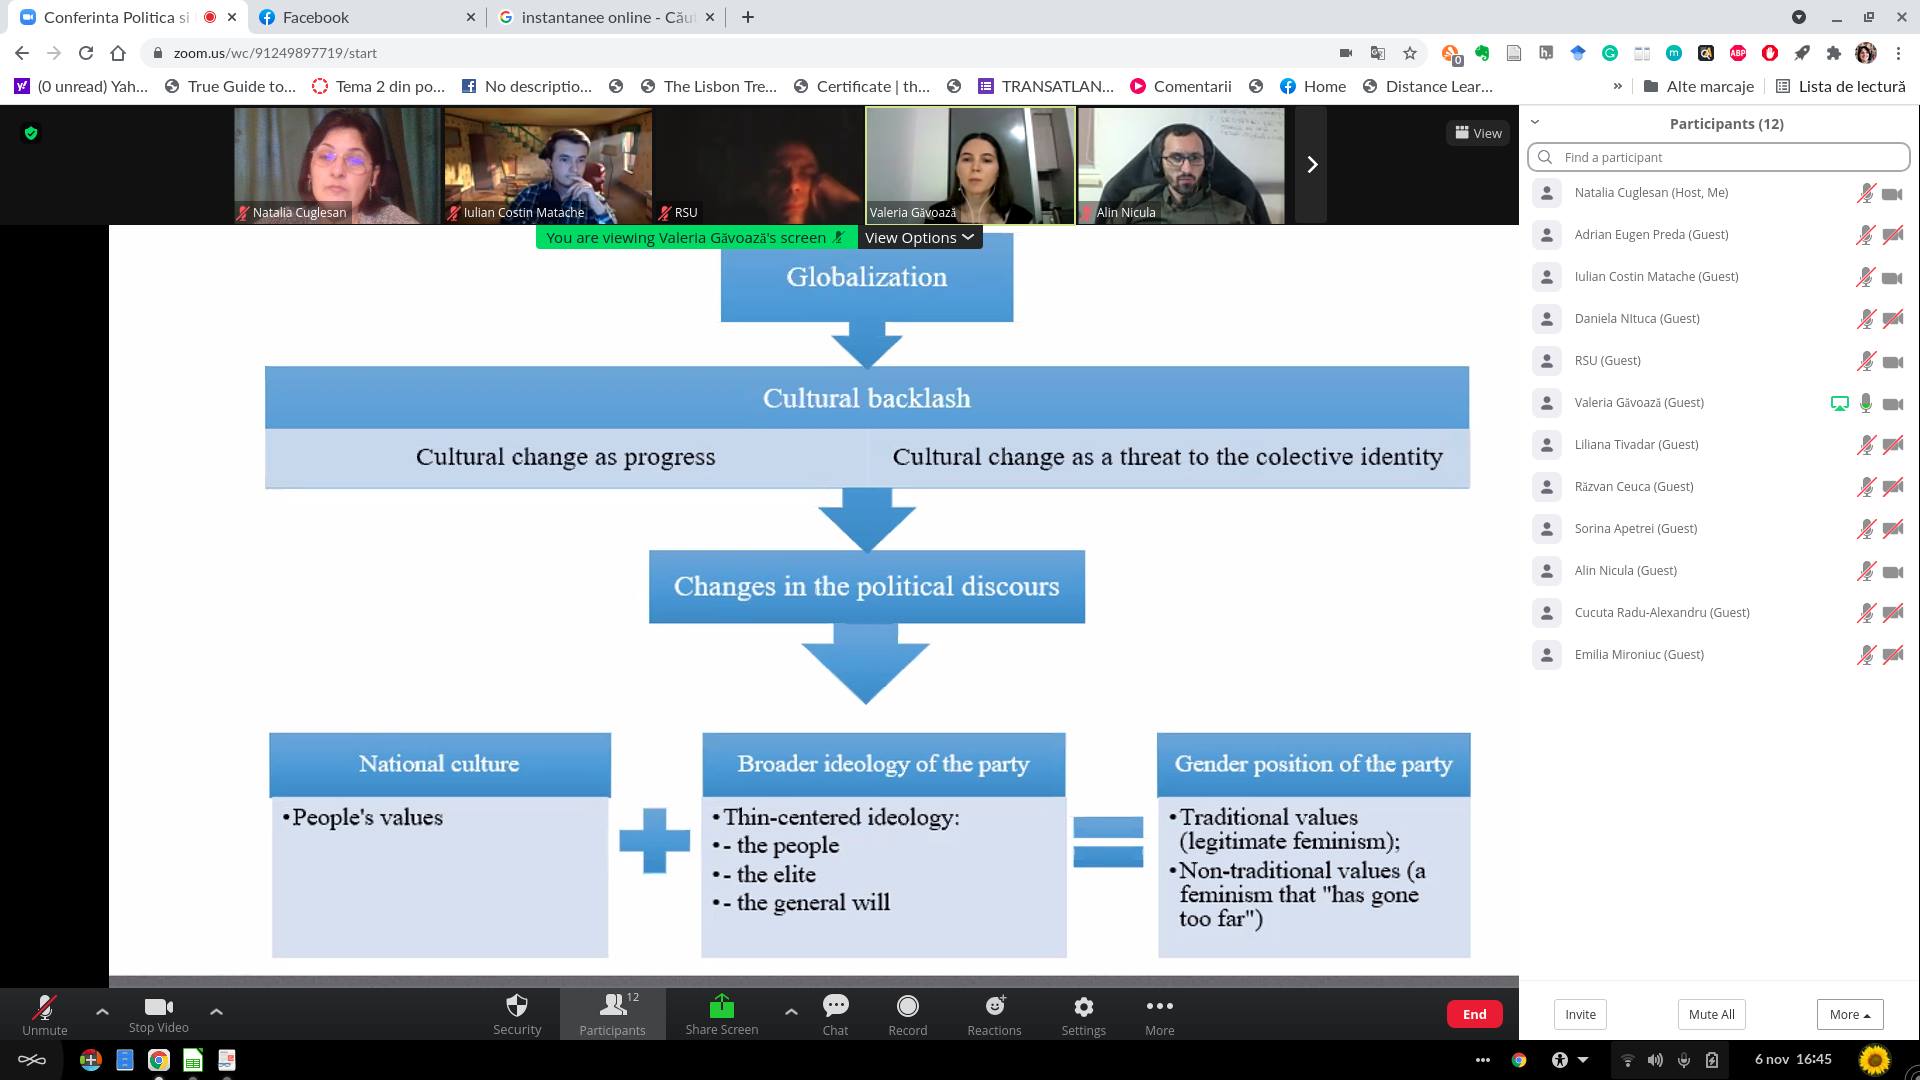
Task: Show next video thumbnails with arrow
Action: click(x=1312, y=165)
